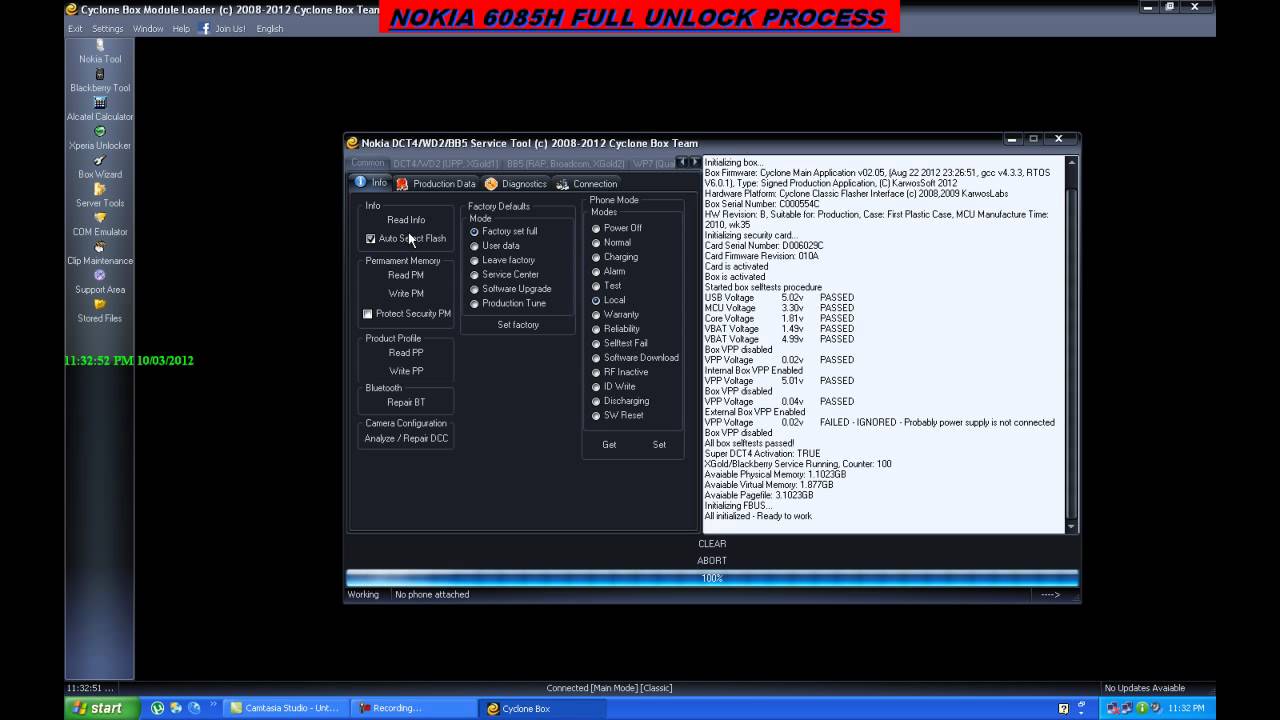Open the Exit menu
Image resolution: width=1280 pixels, height=720 pixels.
[75, 29]
